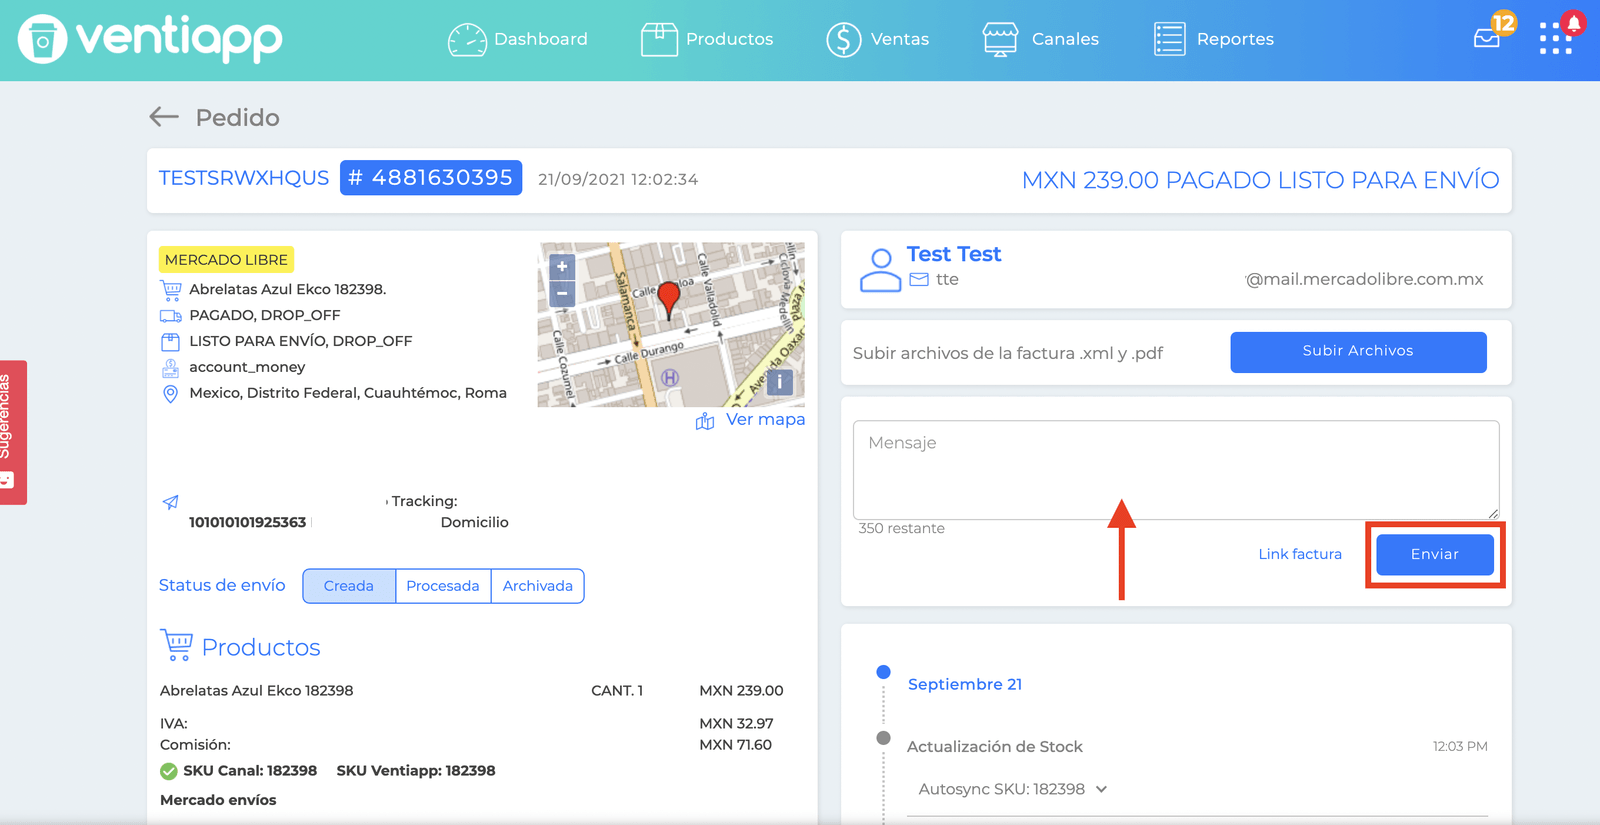Expand the Autosync SKU: 182398 entry
1600x825 pixels.
1013,789
